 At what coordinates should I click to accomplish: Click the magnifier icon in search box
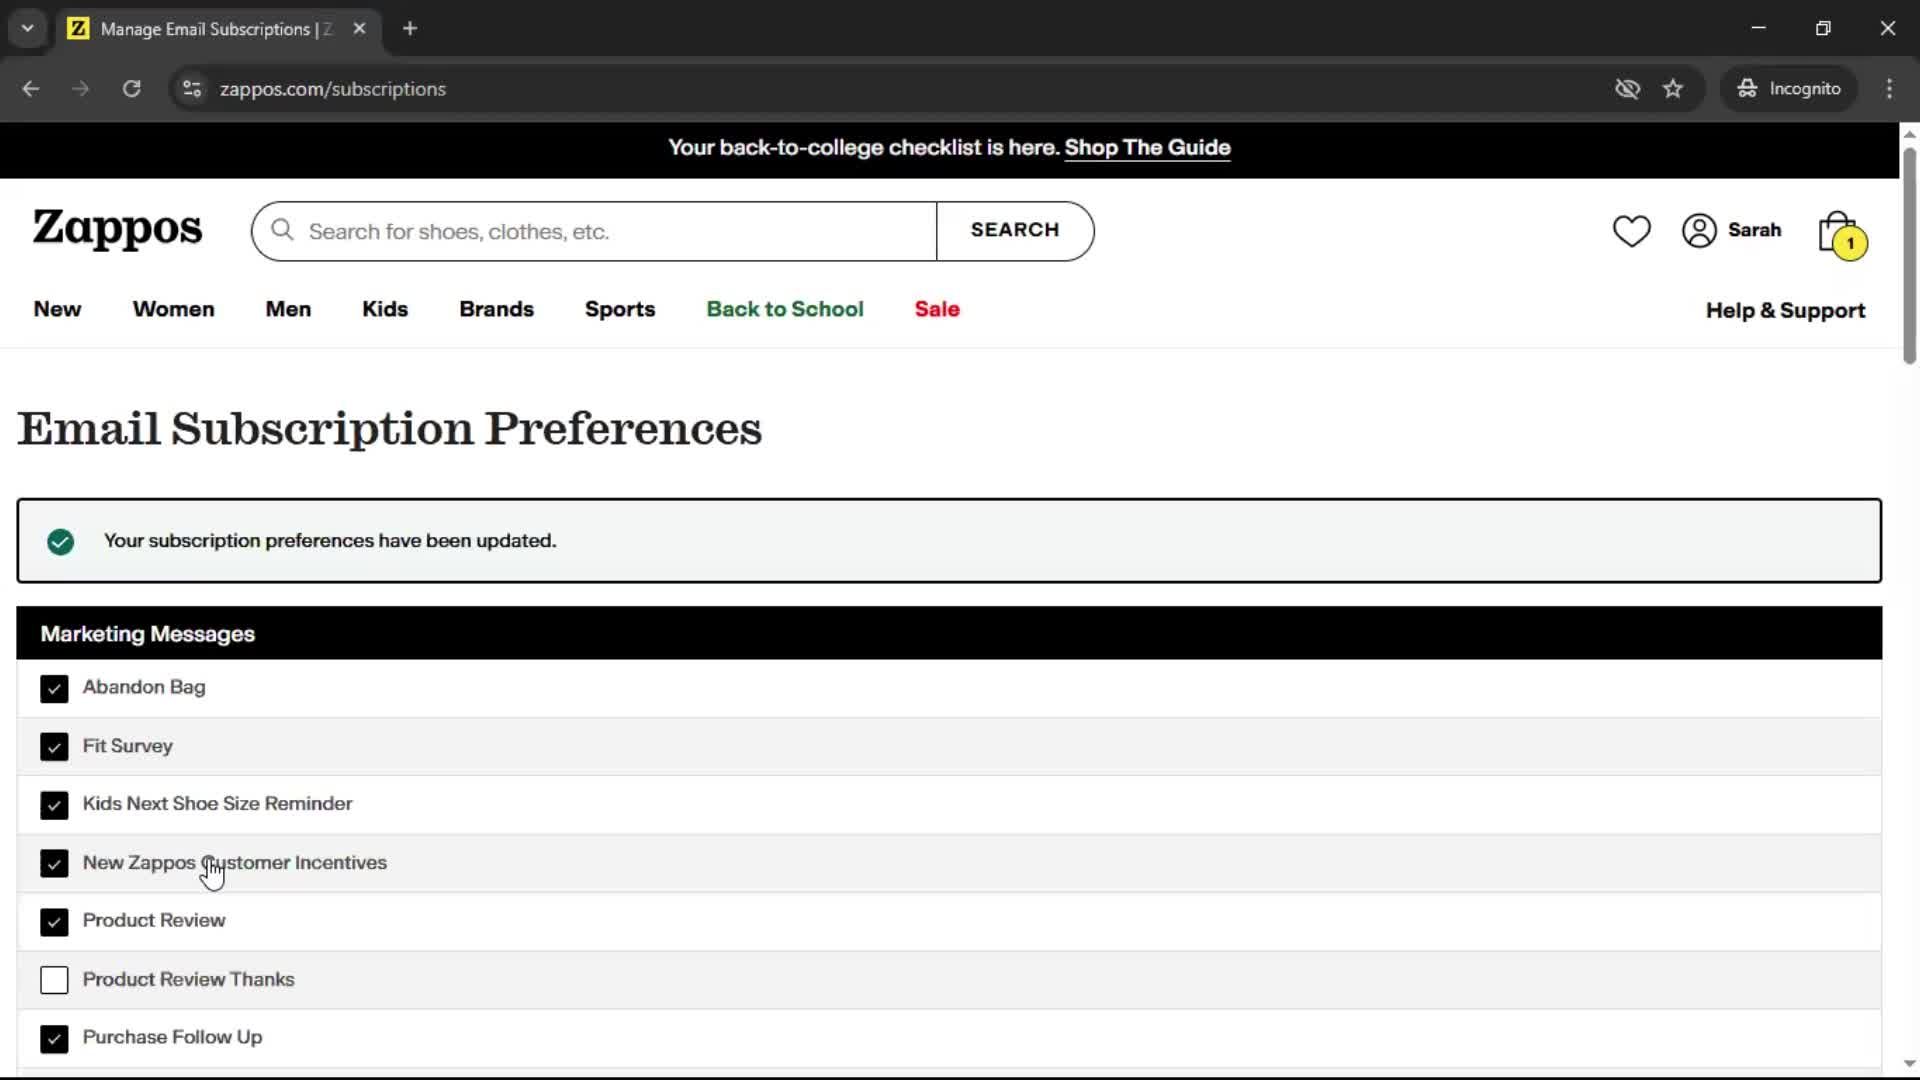click(x=282, y=231)
